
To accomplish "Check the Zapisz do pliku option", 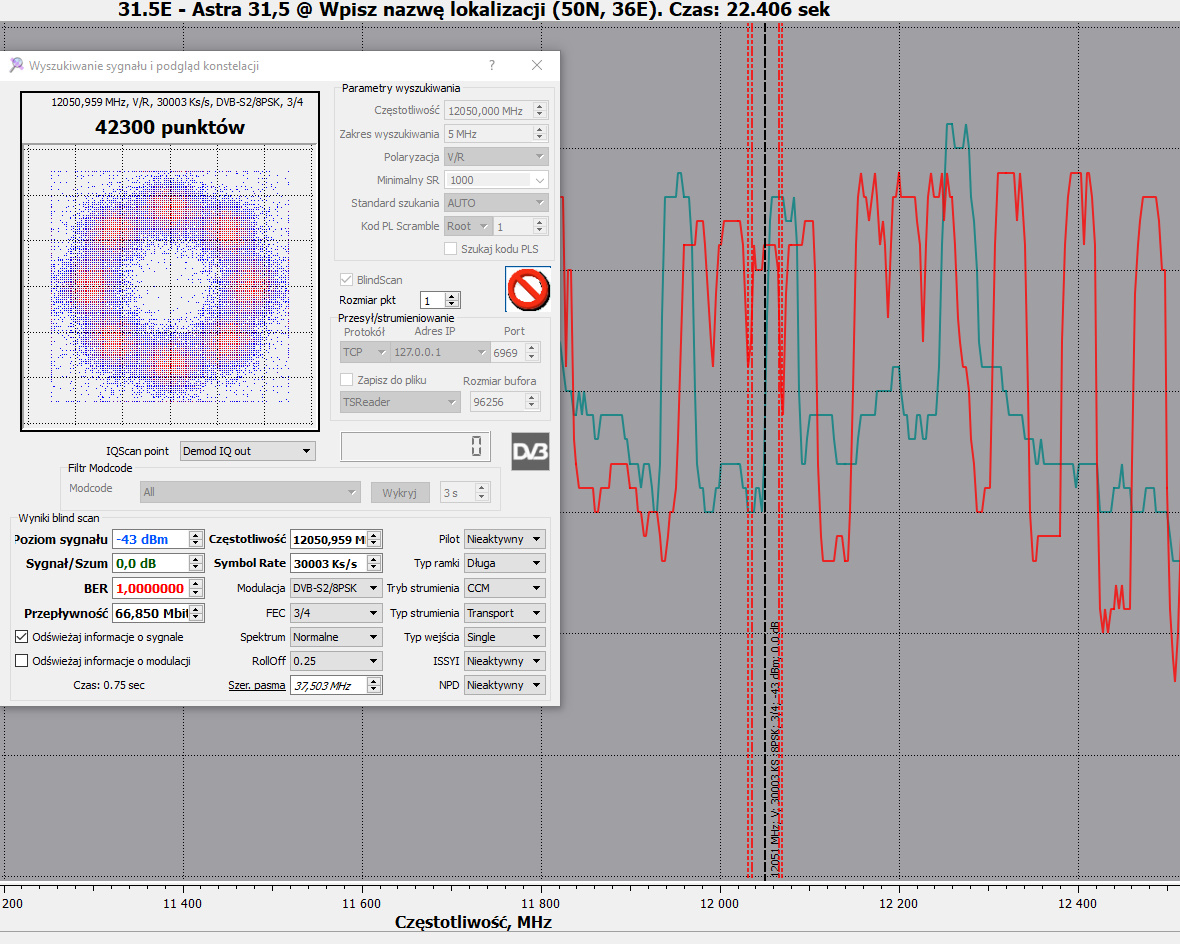I will [347, 379].
